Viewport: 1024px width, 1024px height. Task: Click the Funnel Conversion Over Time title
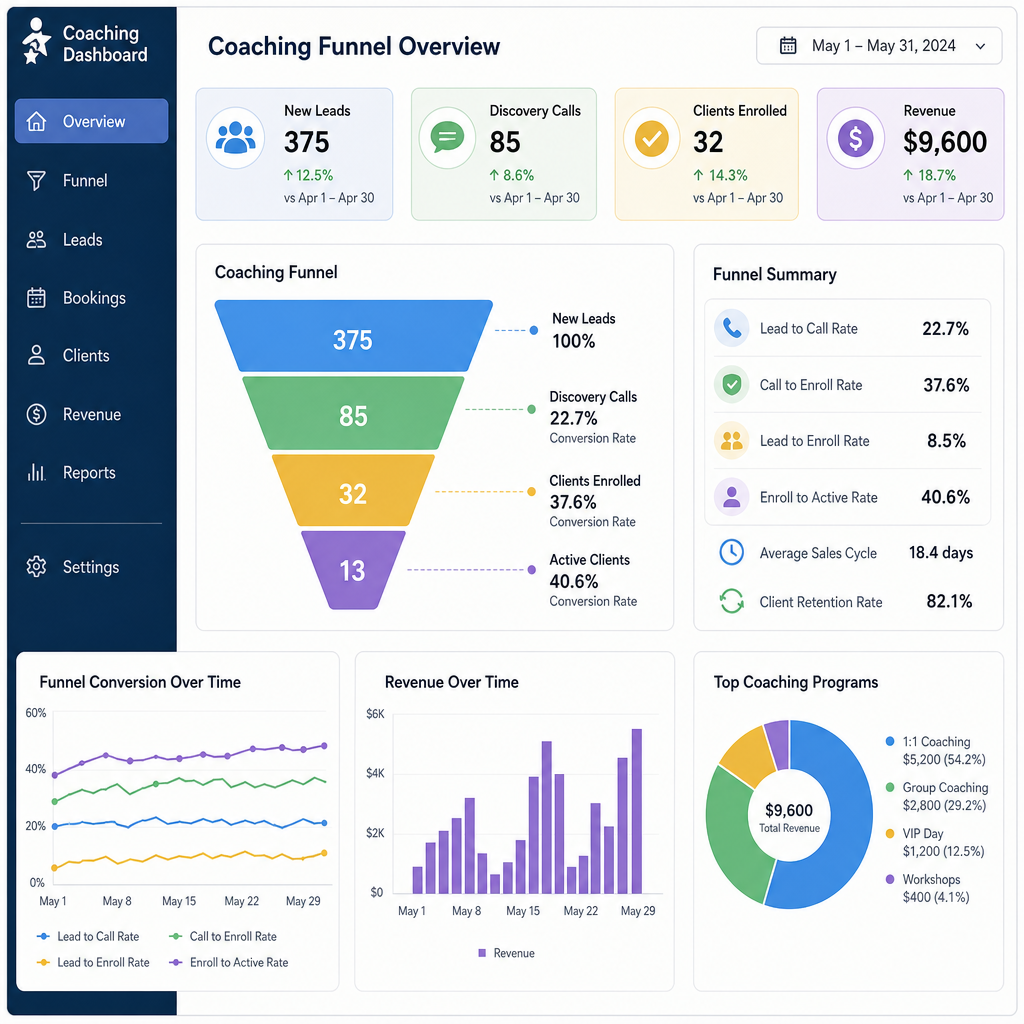(140, 682)
